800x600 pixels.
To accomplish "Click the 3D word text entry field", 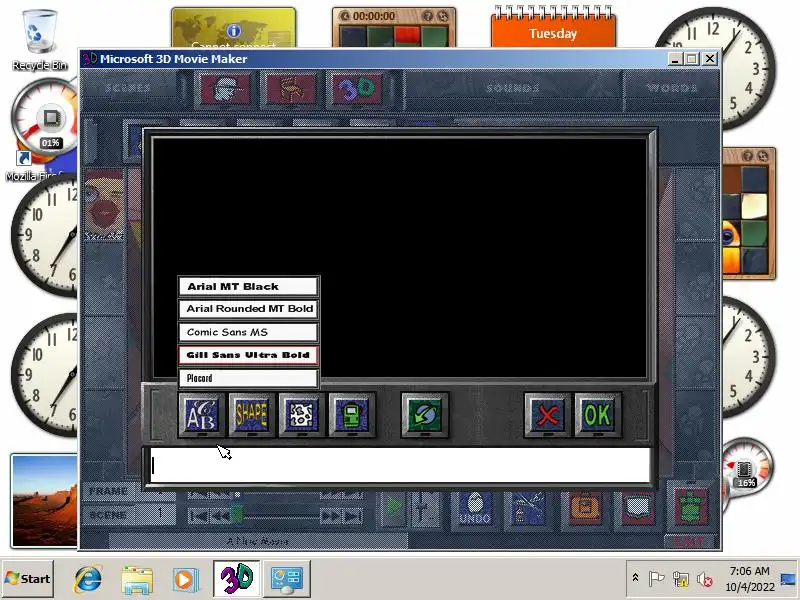I will pyautogui.click(x=401, y=466).
